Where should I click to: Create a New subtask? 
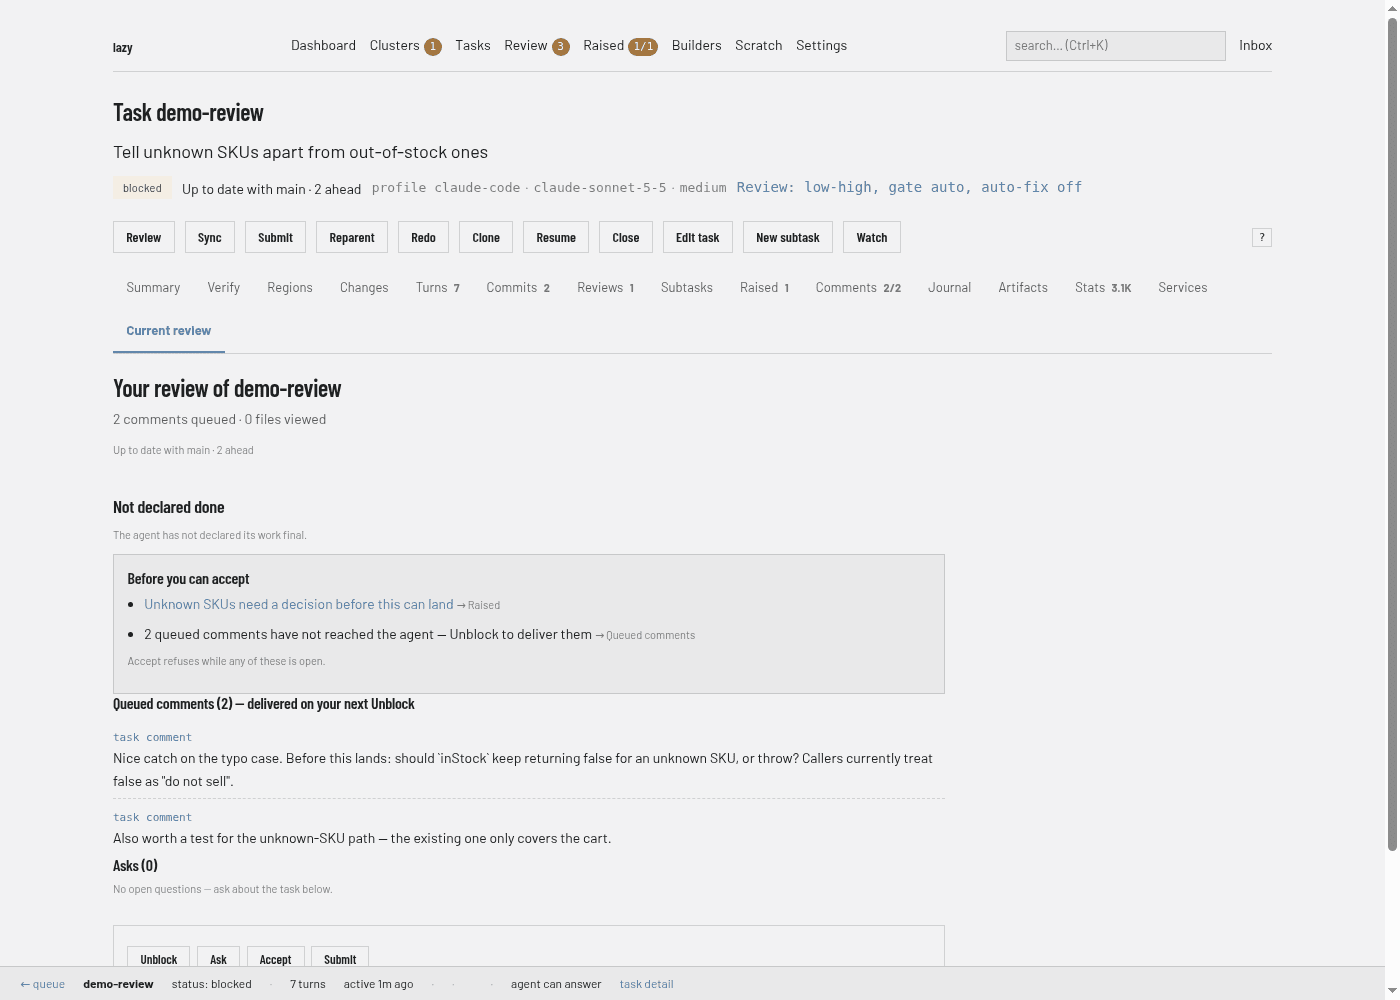[x=788, y=238]
